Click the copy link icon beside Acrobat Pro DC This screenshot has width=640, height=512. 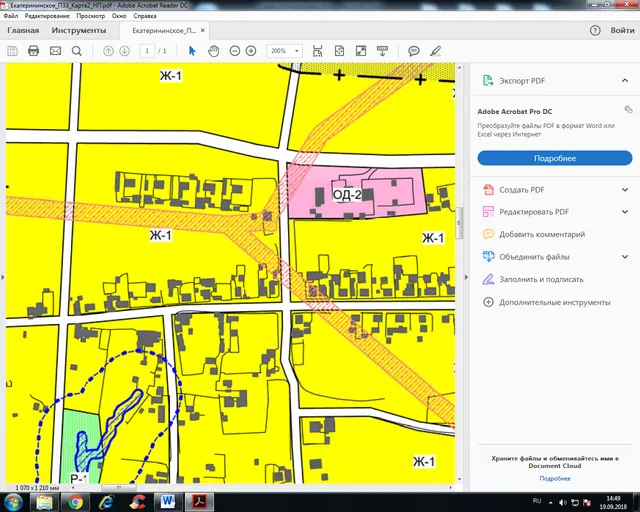[628, 109]
